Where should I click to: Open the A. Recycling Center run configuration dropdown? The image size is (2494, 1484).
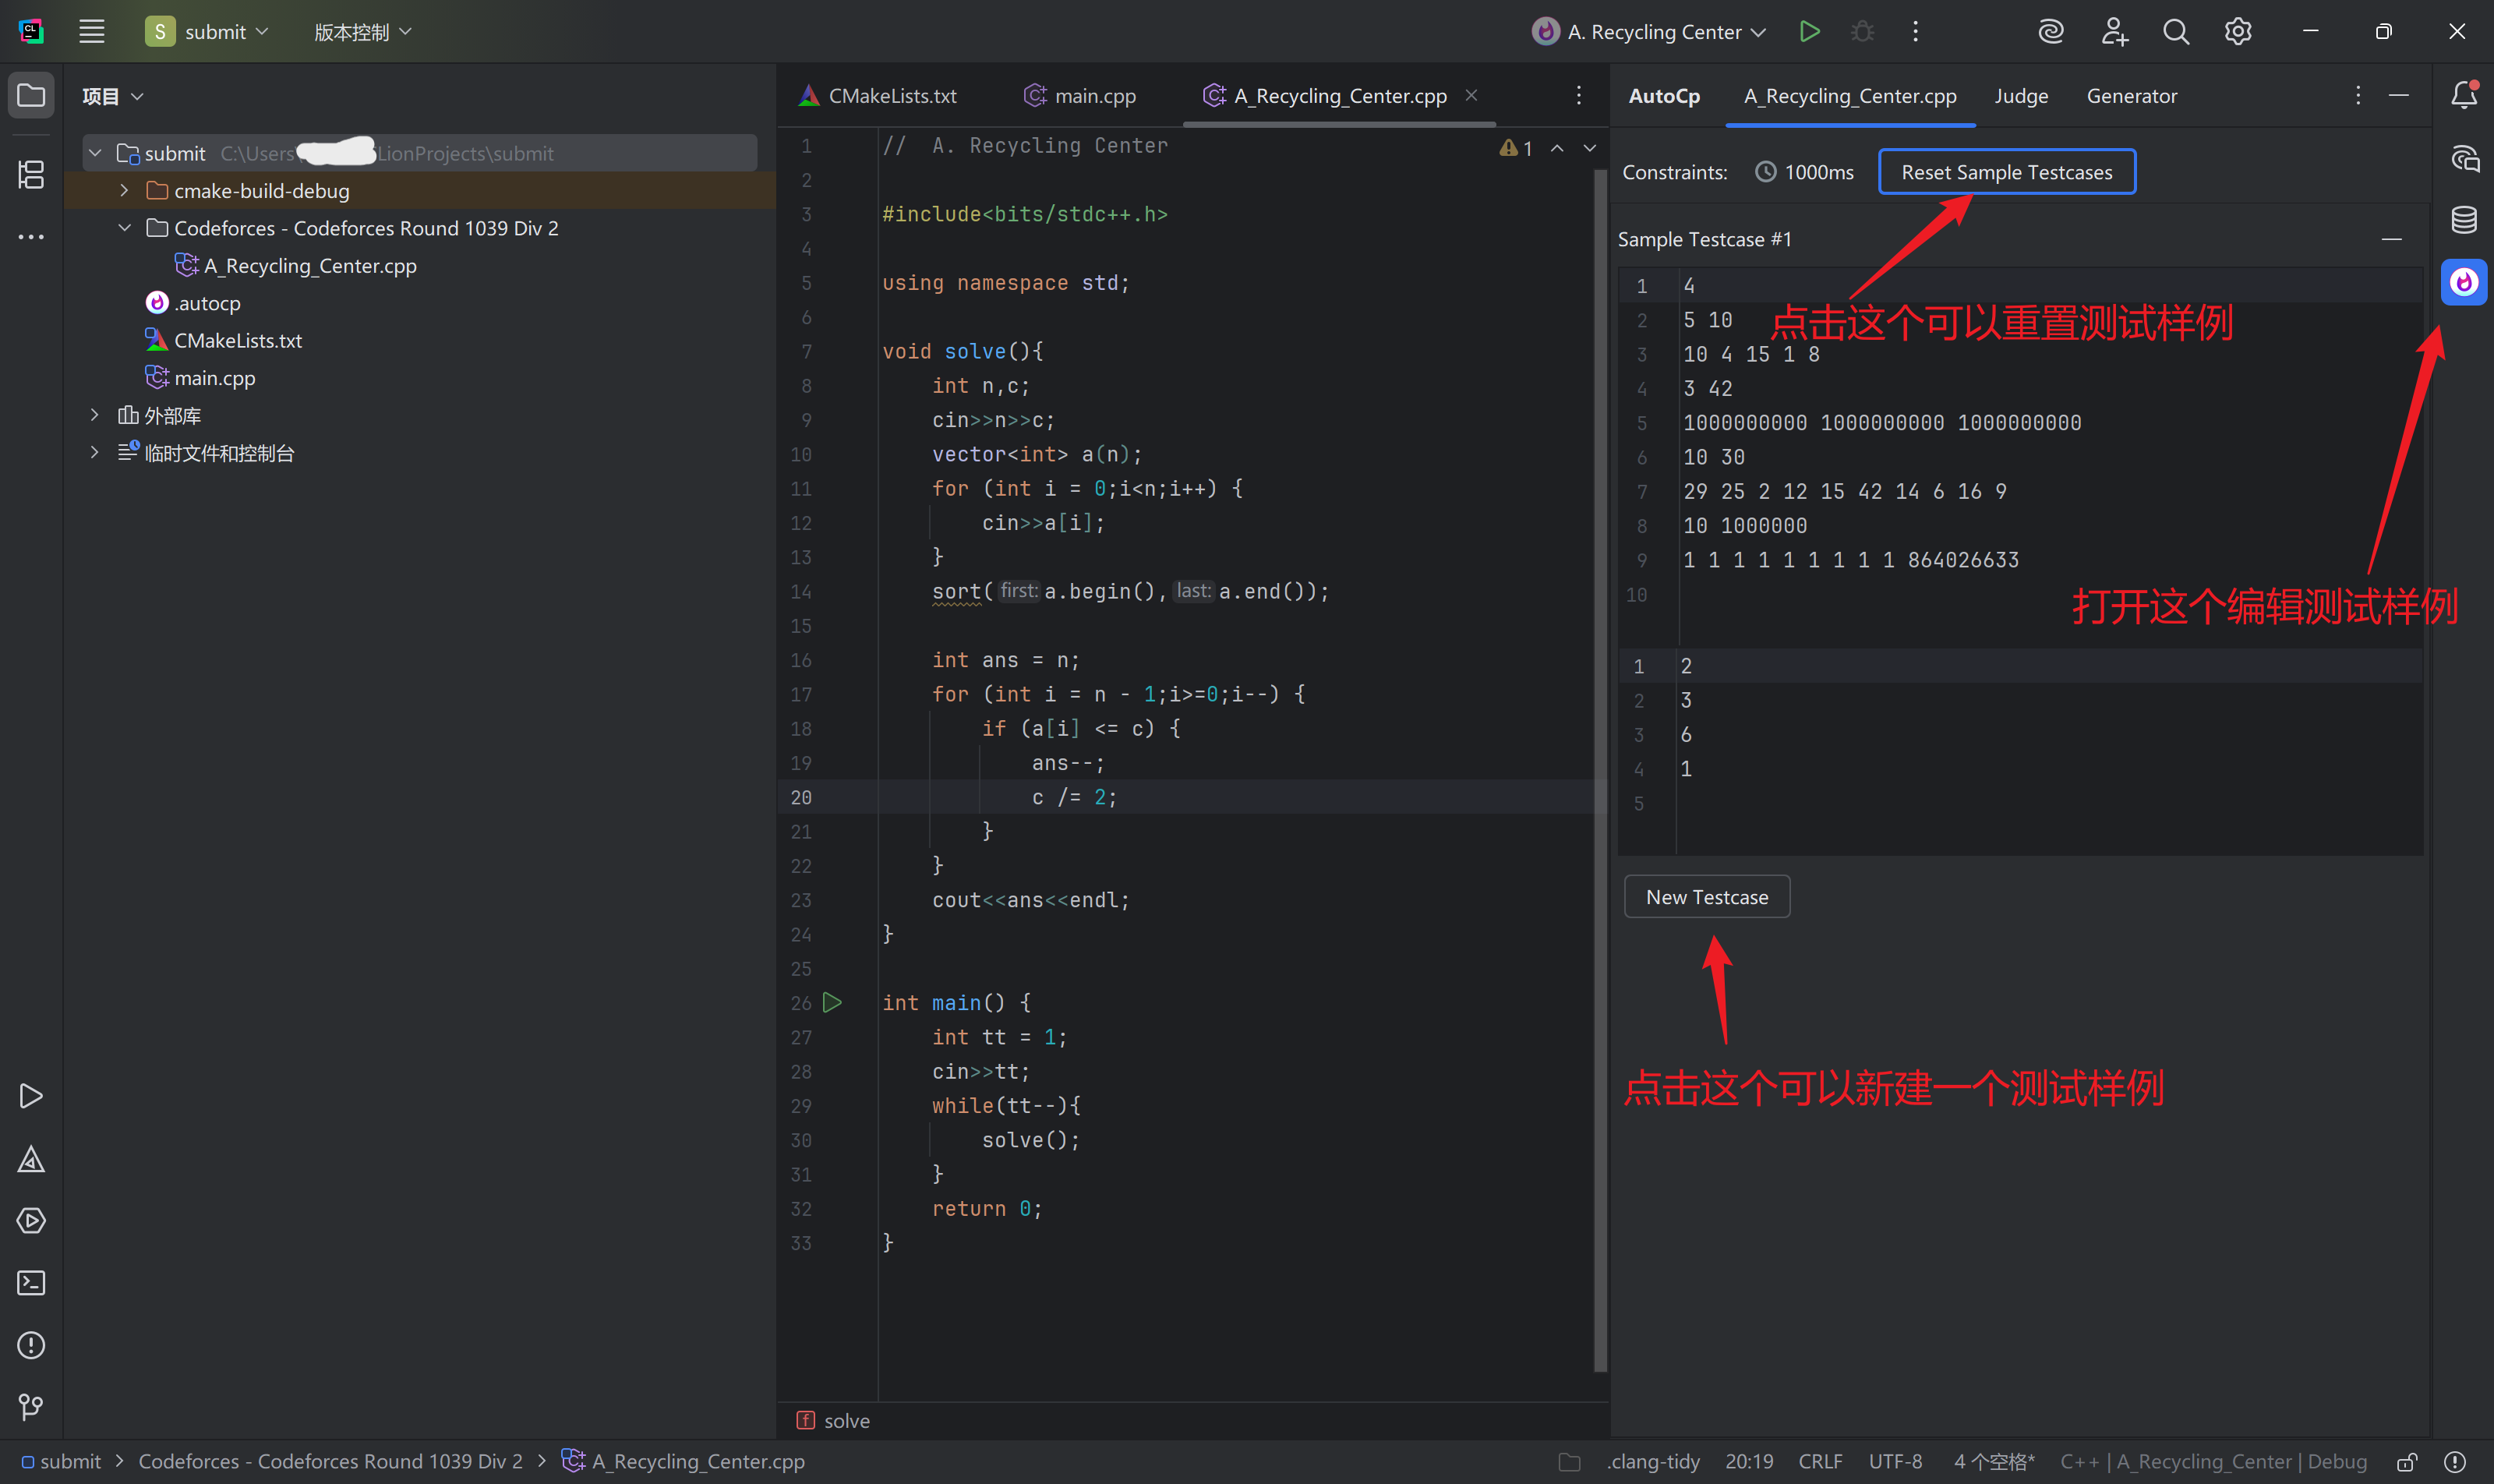tap(1650, 31)
